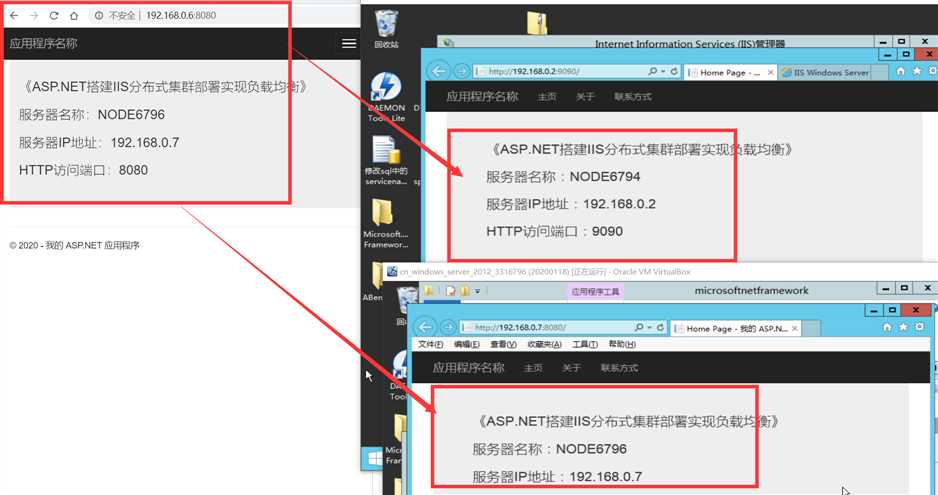938x495 pixels.
Task: Open Favorites star in the upper IE window
Action: (917, 71)
